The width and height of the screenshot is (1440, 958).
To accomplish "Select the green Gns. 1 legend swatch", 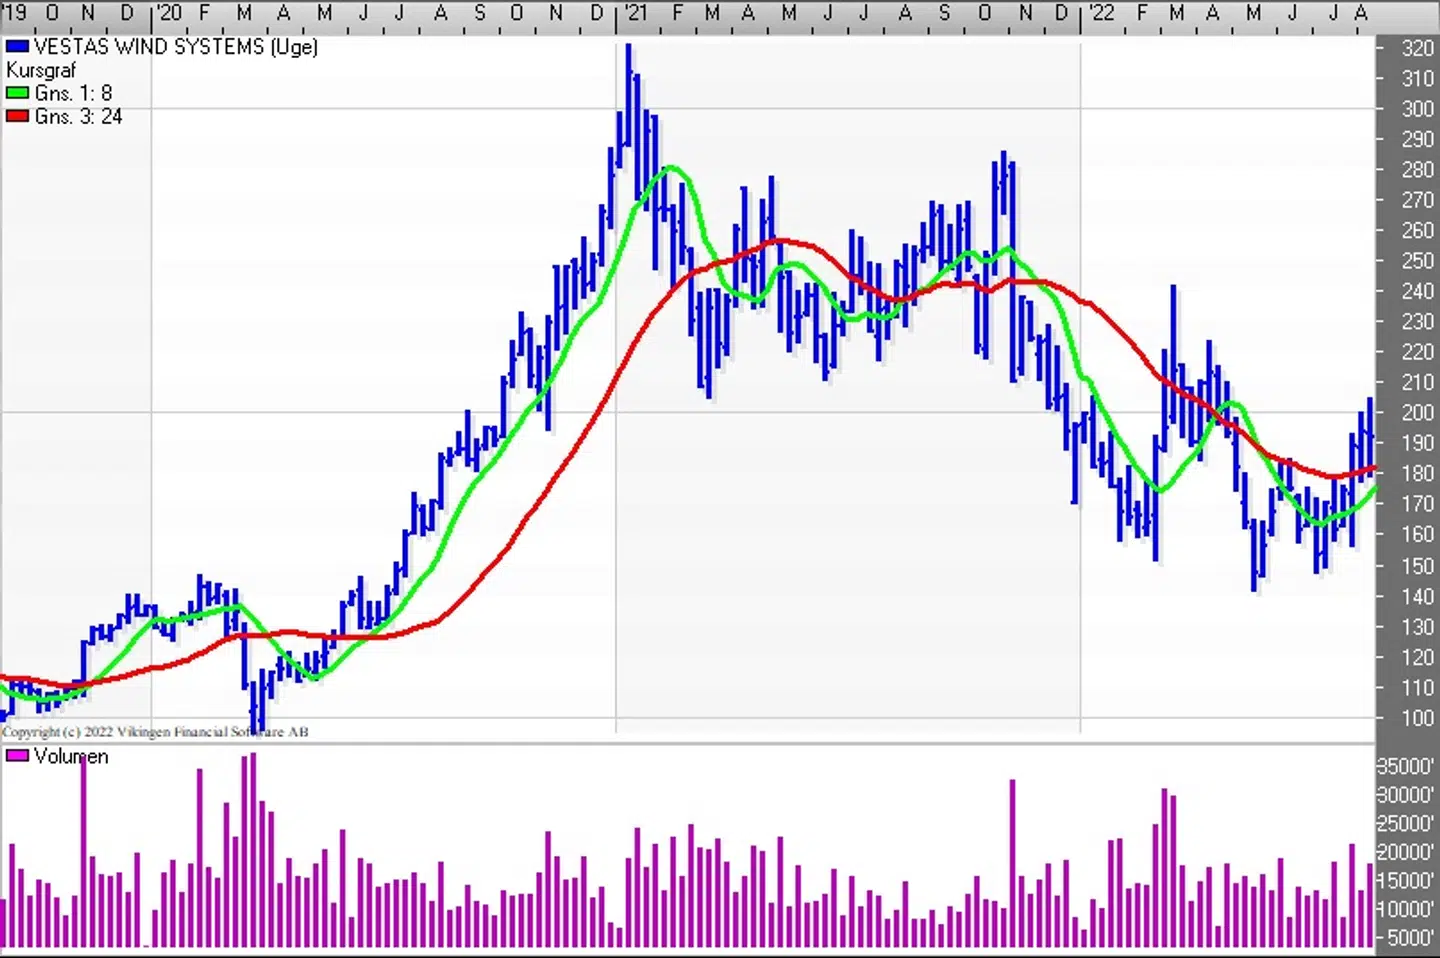I will pyautogui.click(x=17, y=93).
